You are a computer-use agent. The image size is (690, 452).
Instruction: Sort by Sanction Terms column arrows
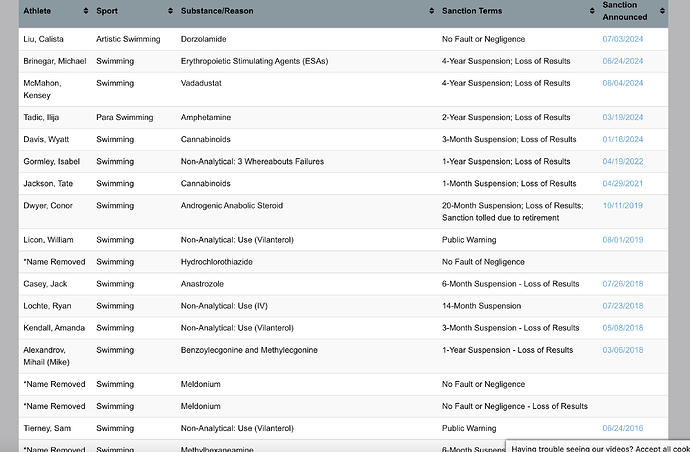pos(592,11)
